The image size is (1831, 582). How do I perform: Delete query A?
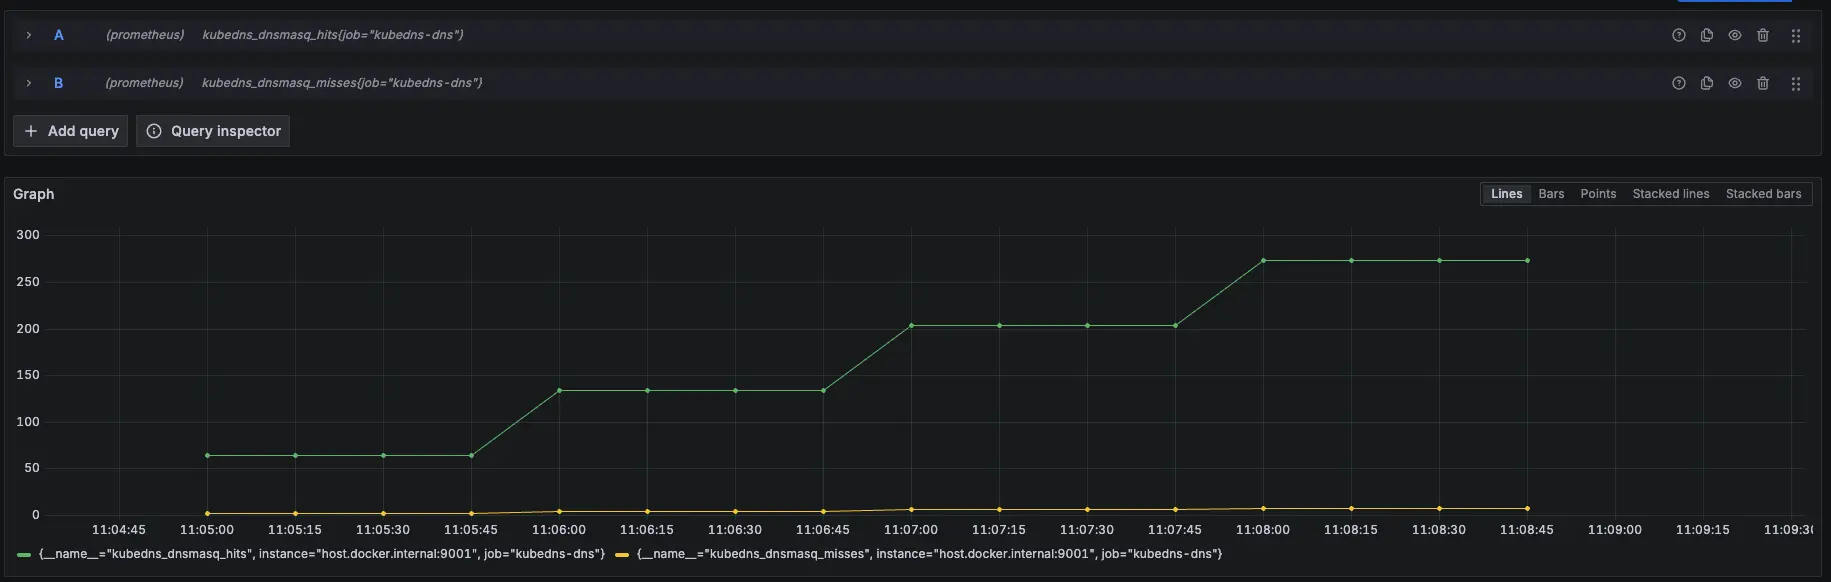click(1762, 35)
